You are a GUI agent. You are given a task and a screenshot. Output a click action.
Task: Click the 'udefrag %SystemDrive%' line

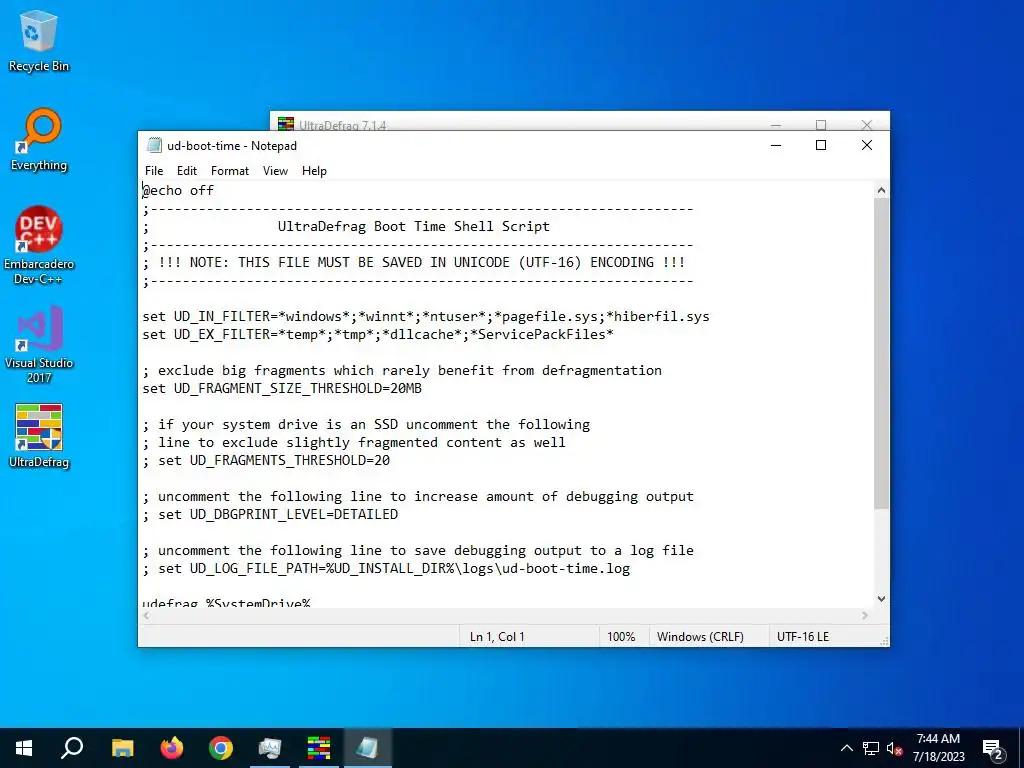point(227,602)
